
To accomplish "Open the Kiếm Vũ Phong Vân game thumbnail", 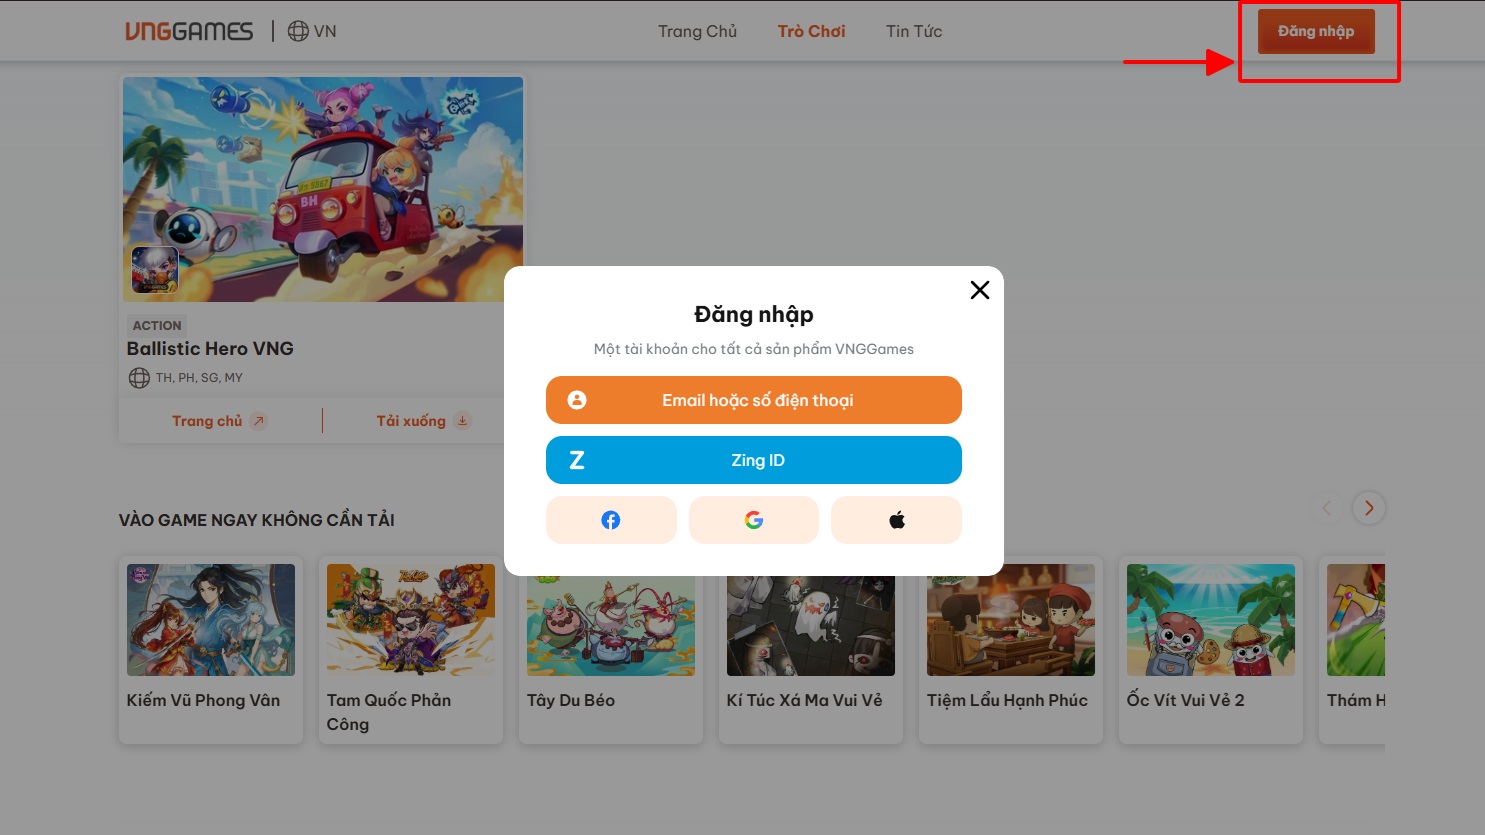I will (211, 620).
